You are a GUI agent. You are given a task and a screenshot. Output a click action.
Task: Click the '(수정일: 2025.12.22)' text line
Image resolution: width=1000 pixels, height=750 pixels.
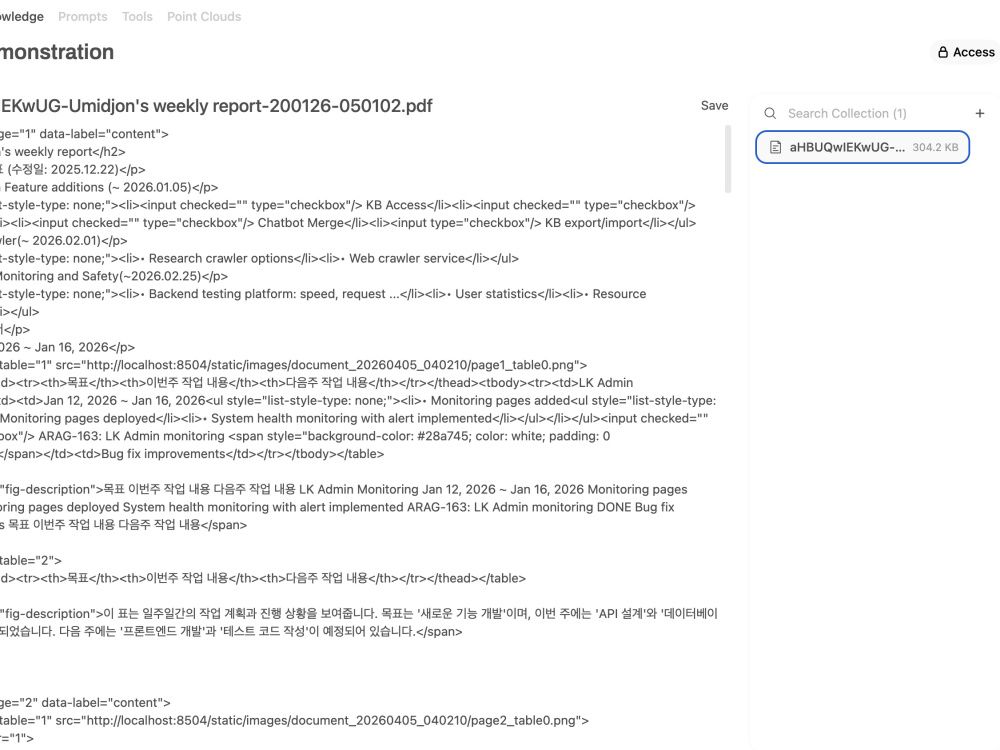click(73, 170)
